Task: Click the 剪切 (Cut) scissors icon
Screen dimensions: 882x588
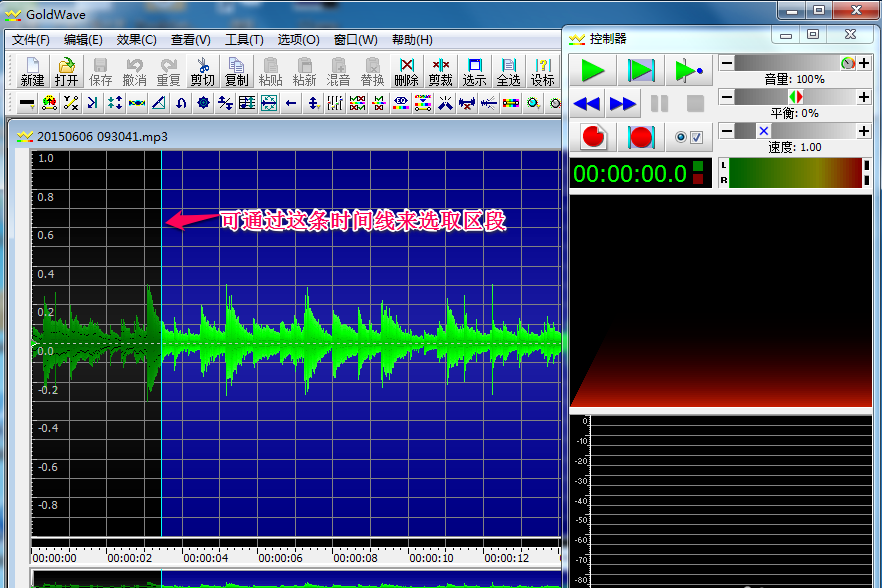Action: [x=202, y=71]
